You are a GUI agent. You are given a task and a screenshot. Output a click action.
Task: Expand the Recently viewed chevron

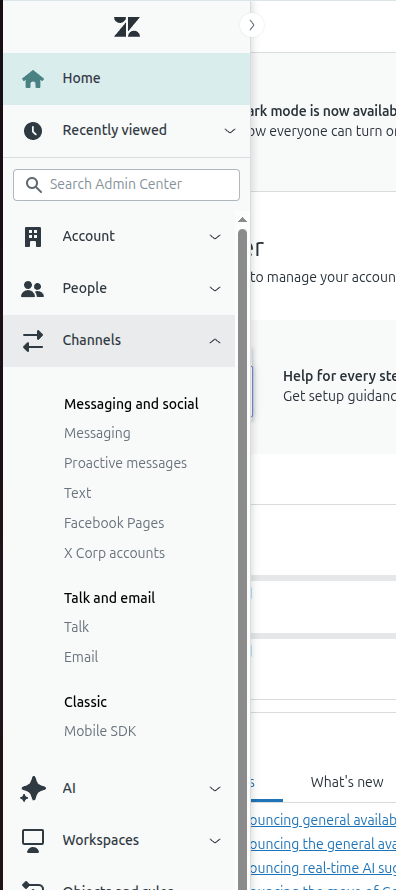point(230,131)
